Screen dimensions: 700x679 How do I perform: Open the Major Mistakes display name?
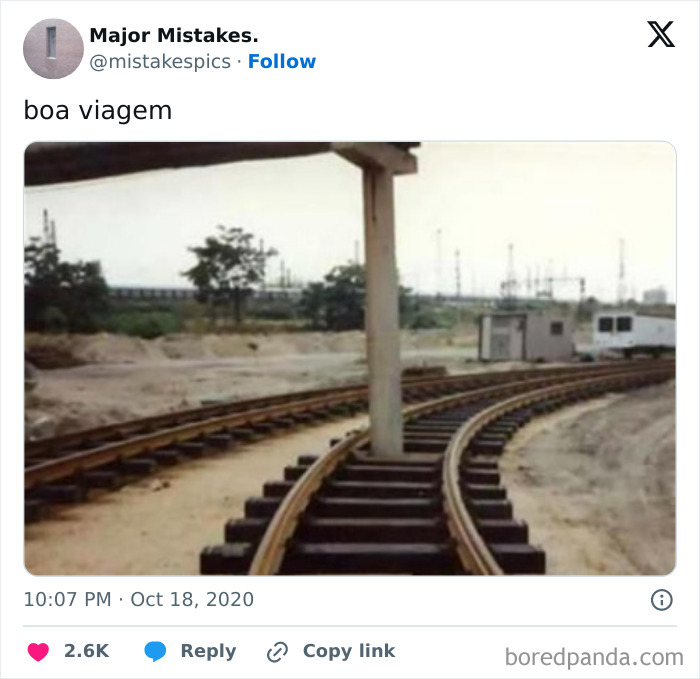174,36
